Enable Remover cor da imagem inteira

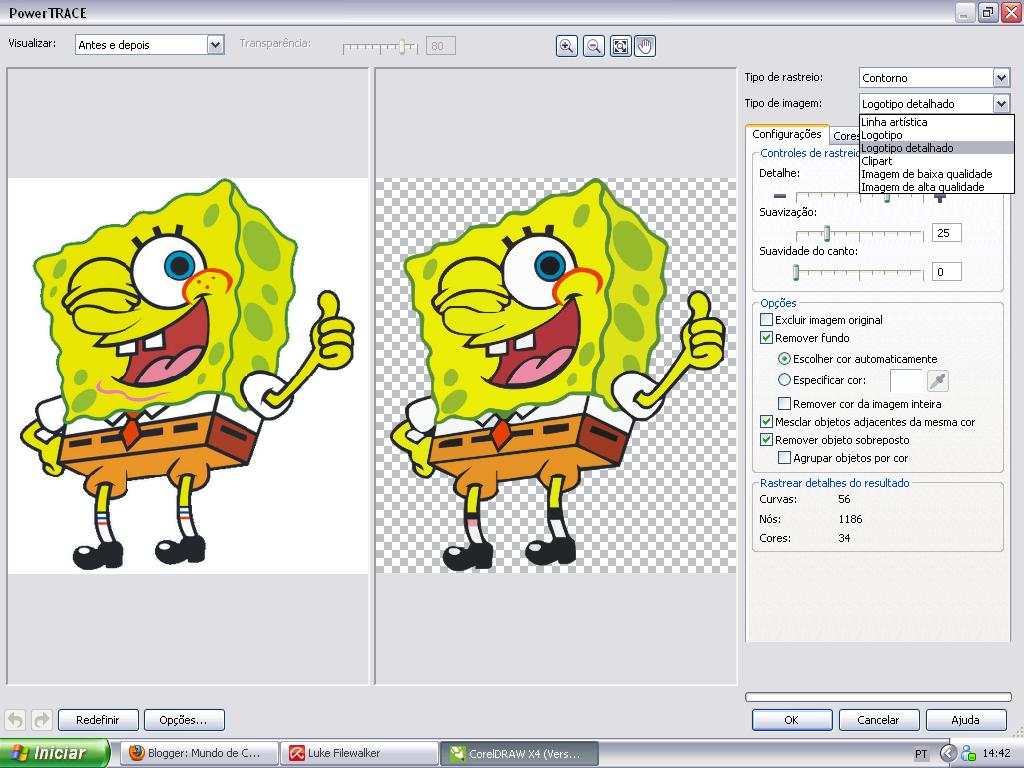[785, 404]
